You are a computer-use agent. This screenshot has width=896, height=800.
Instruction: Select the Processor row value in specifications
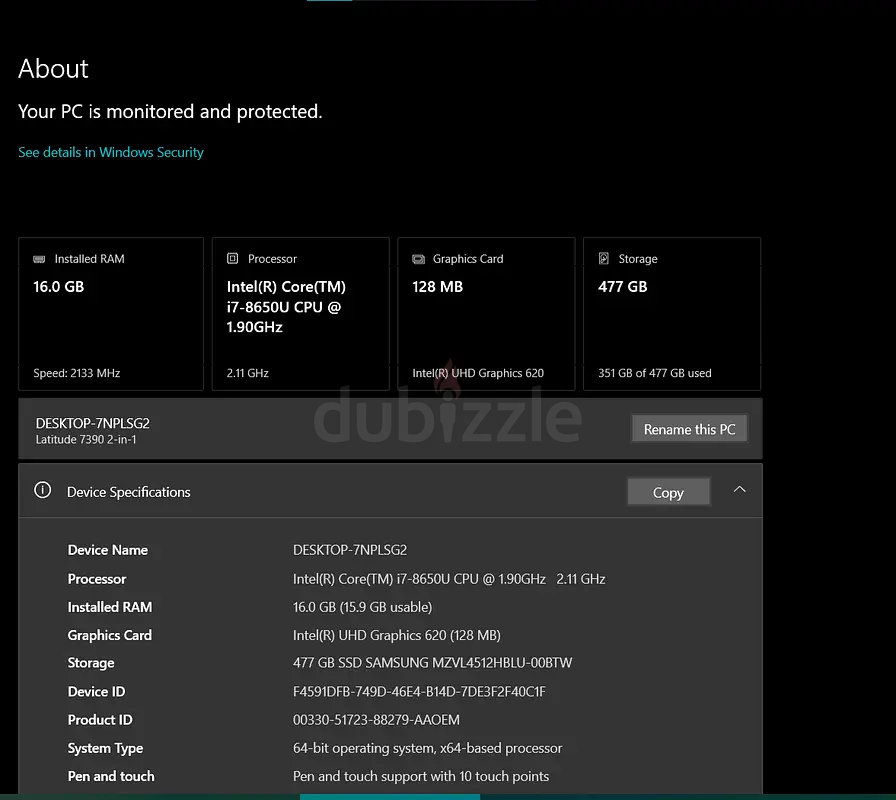pos(449,579)
